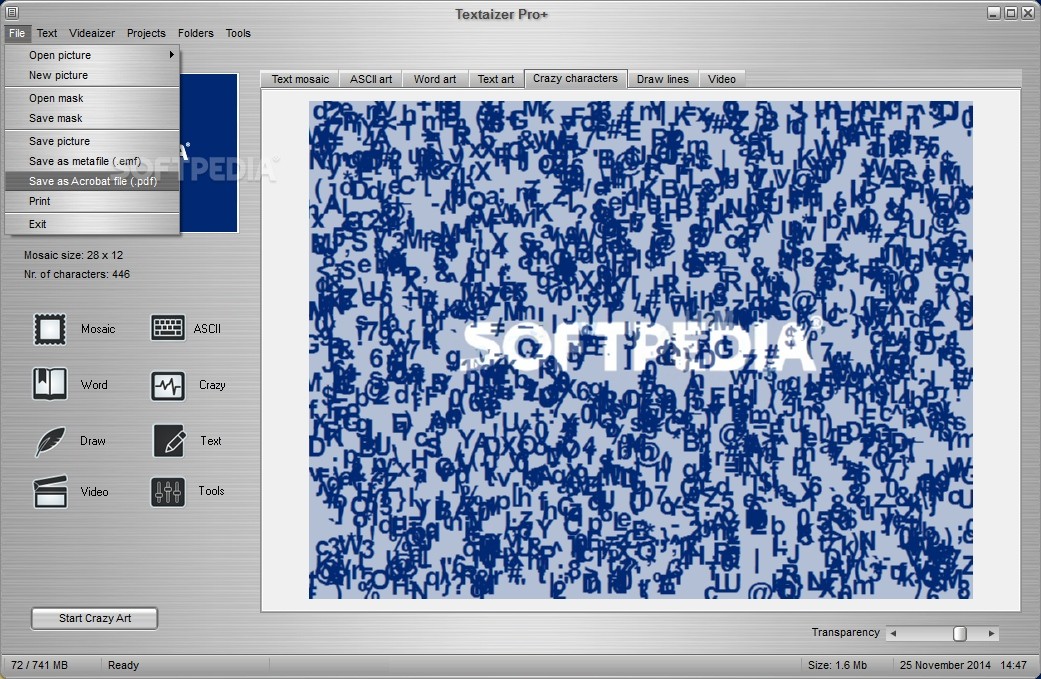Click the ASCII label text
Image resolution: width=1041 pixels, height=679 pixels.
click(x=207, y=329)
